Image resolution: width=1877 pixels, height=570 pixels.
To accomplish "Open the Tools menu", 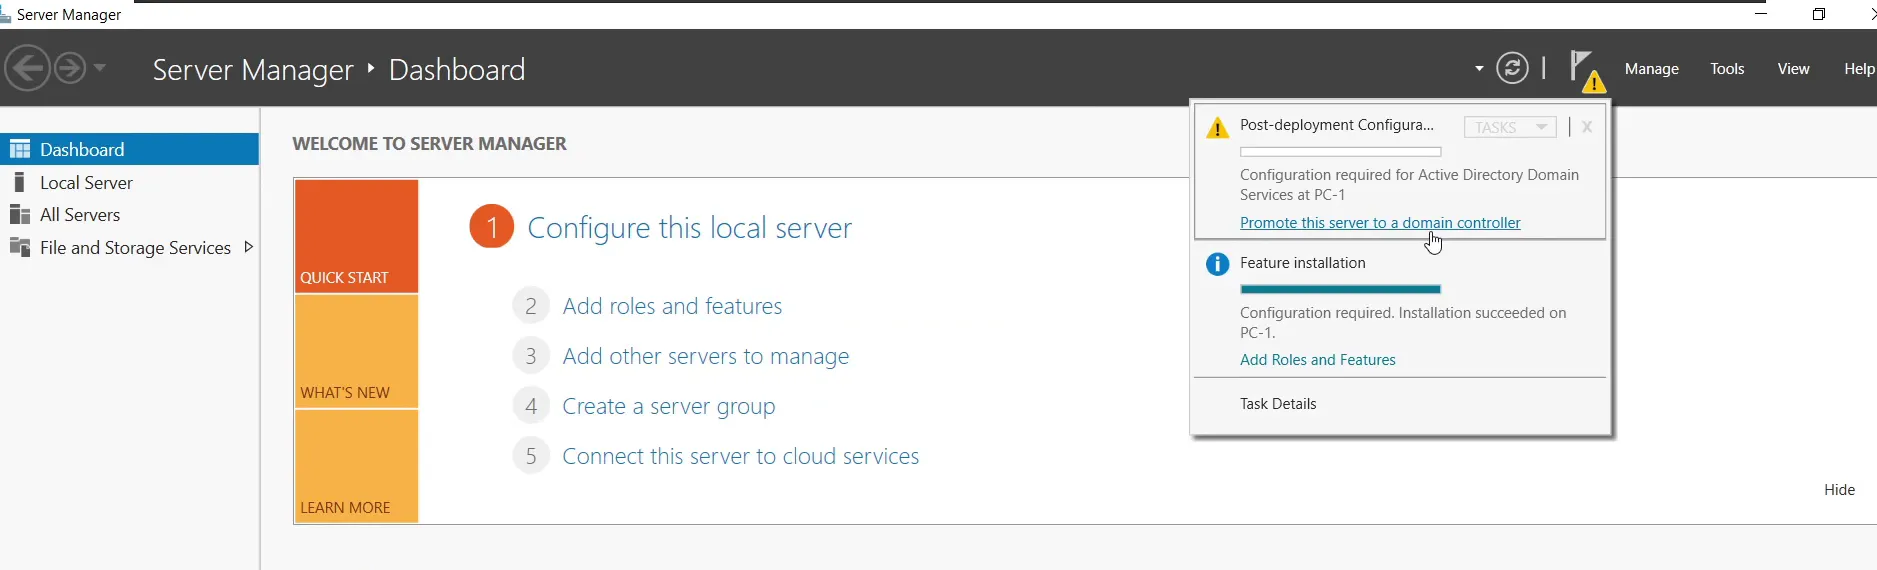I will point(1727,69).
